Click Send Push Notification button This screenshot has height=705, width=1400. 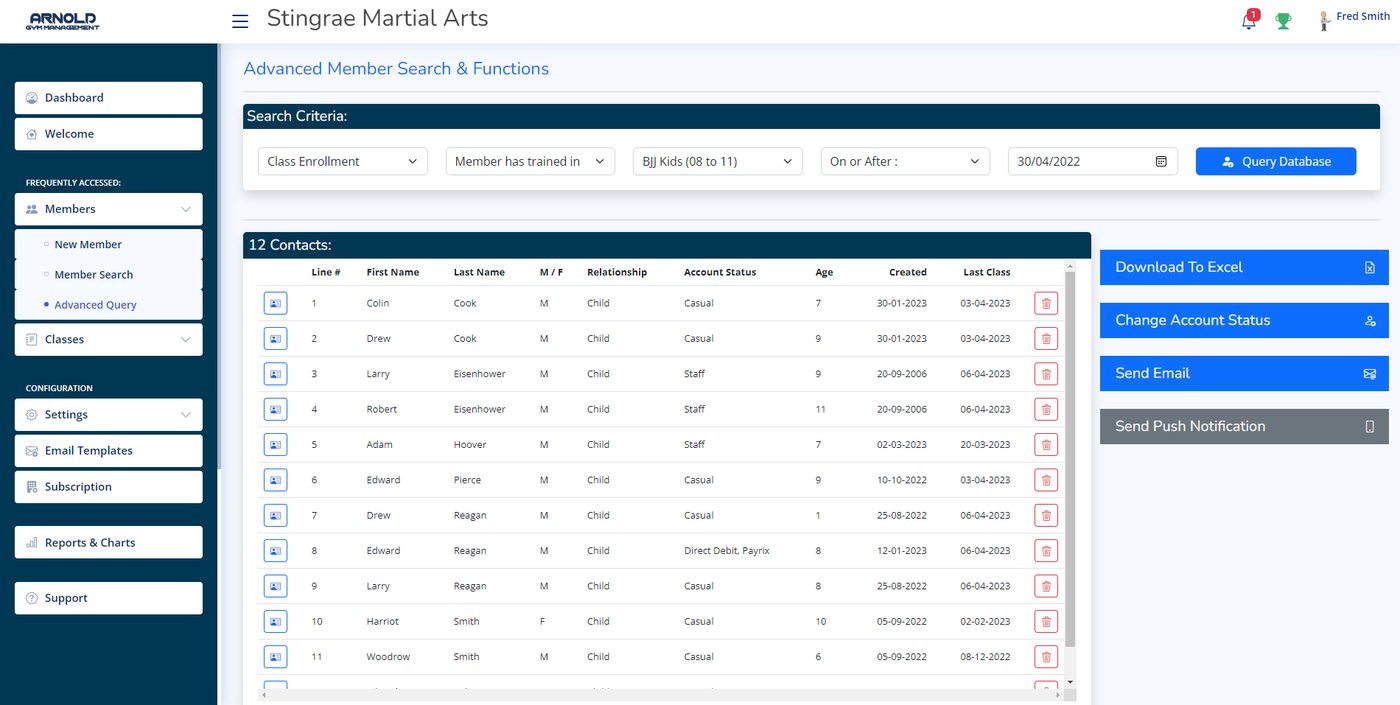pos(1244,426)
